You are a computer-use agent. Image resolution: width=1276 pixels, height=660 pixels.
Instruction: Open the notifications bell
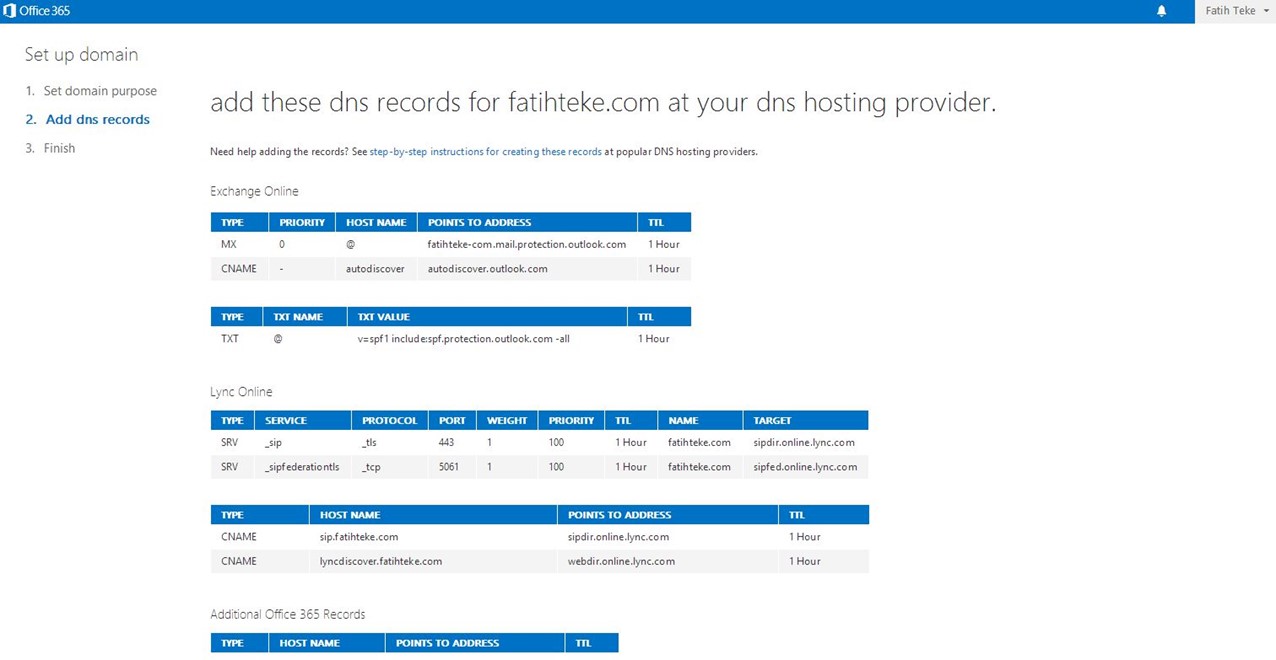pos(1161,11)
